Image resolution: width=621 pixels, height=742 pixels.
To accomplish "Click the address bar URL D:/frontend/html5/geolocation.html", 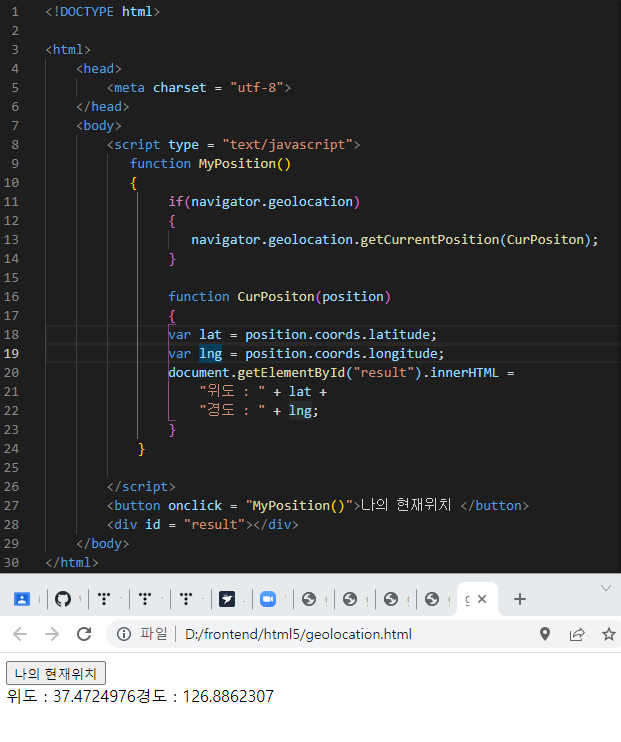I will coord(298,634).
